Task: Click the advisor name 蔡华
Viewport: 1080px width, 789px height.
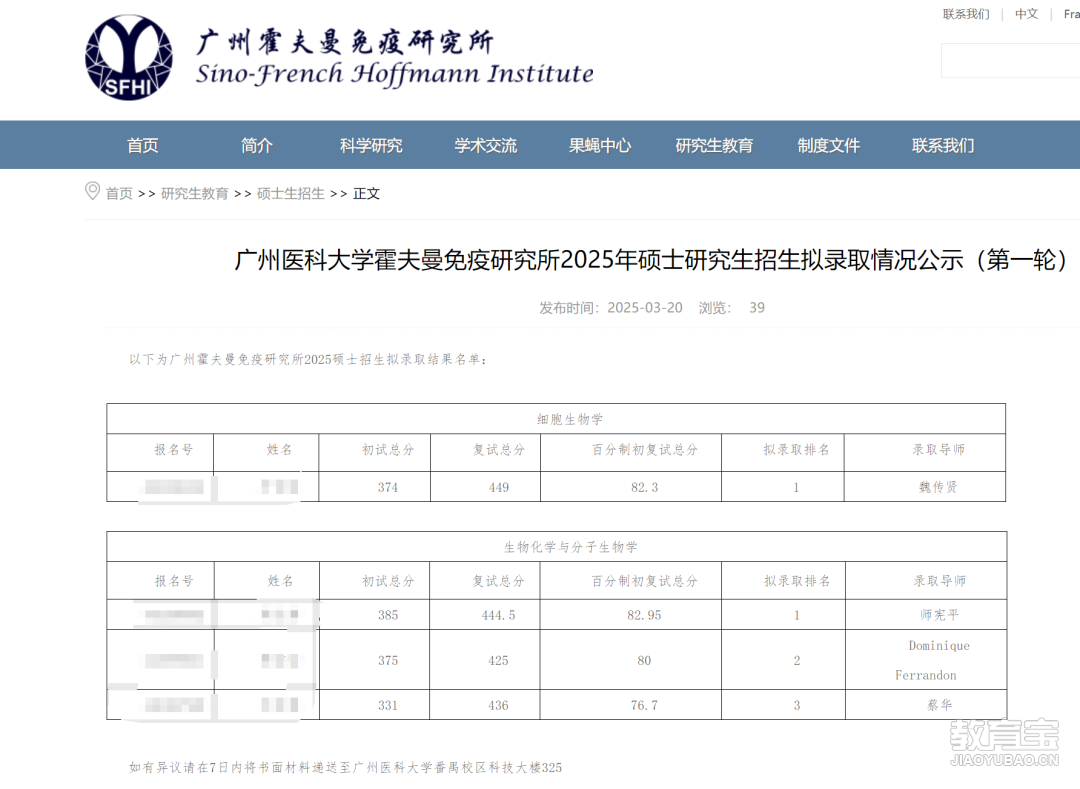Action: click(939, 705)
